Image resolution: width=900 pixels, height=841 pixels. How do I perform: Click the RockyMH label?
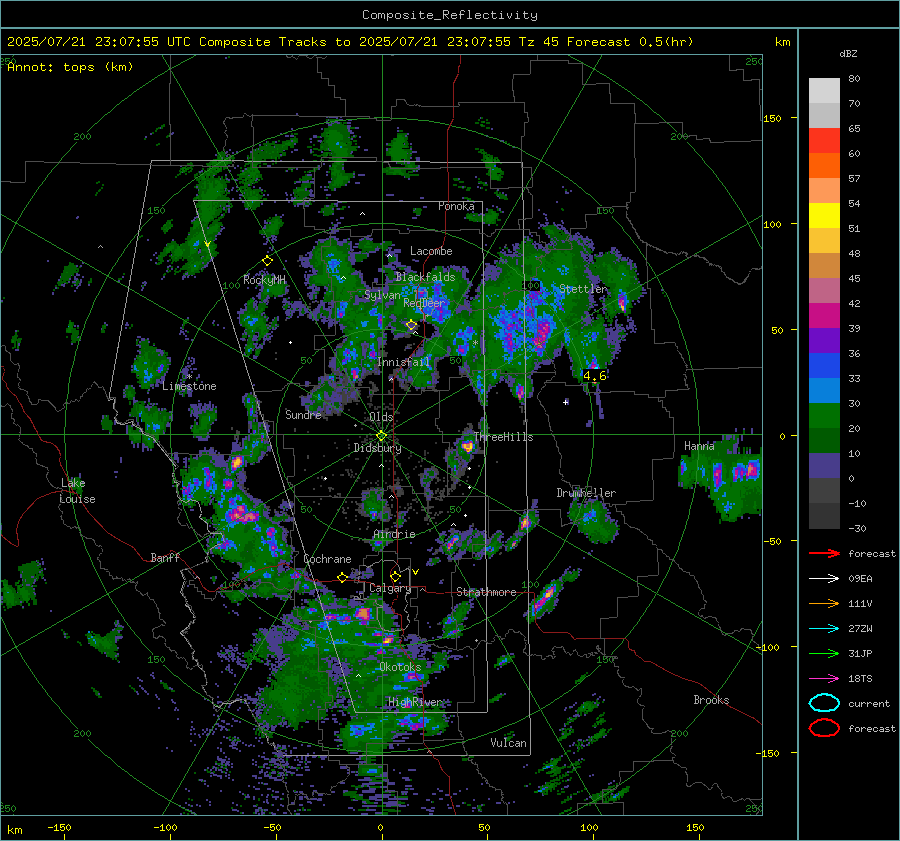point(264,280)
